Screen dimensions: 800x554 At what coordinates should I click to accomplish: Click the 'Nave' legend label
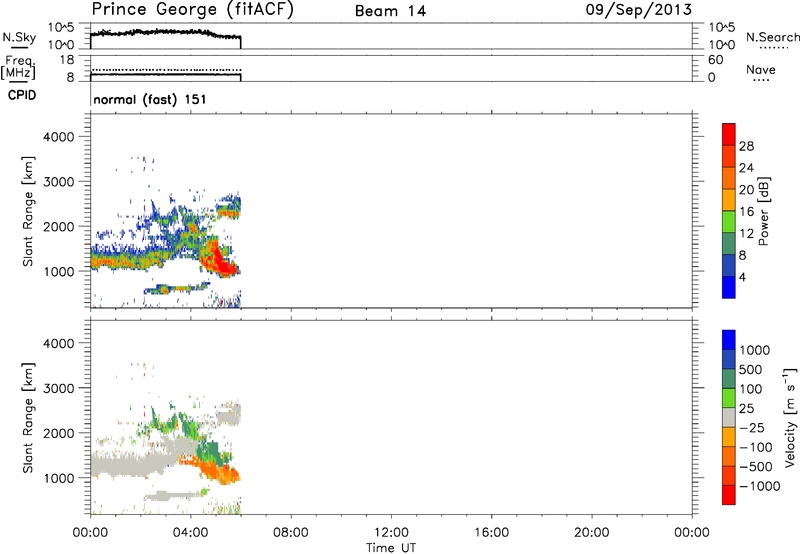(761, 69)
